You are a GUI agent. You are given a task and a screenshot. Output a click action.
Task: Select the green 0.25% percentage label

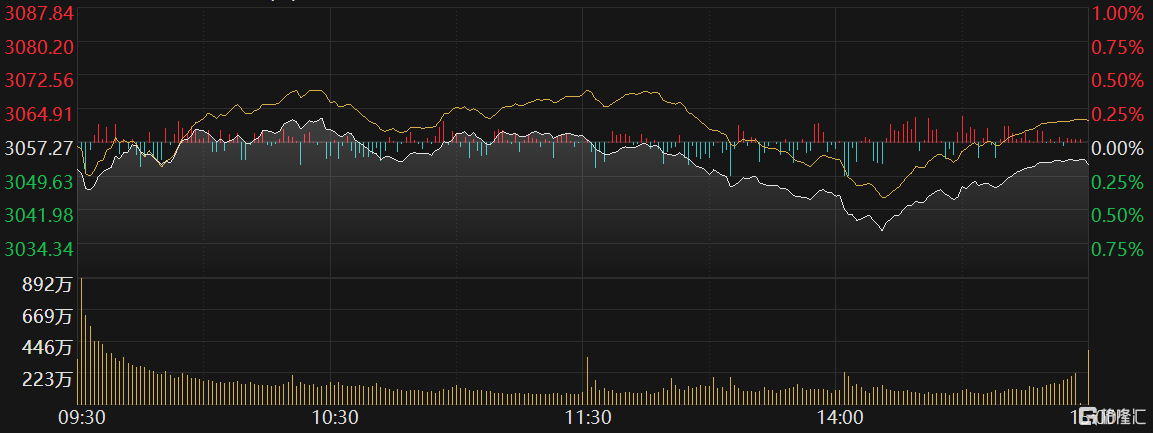1118,182
